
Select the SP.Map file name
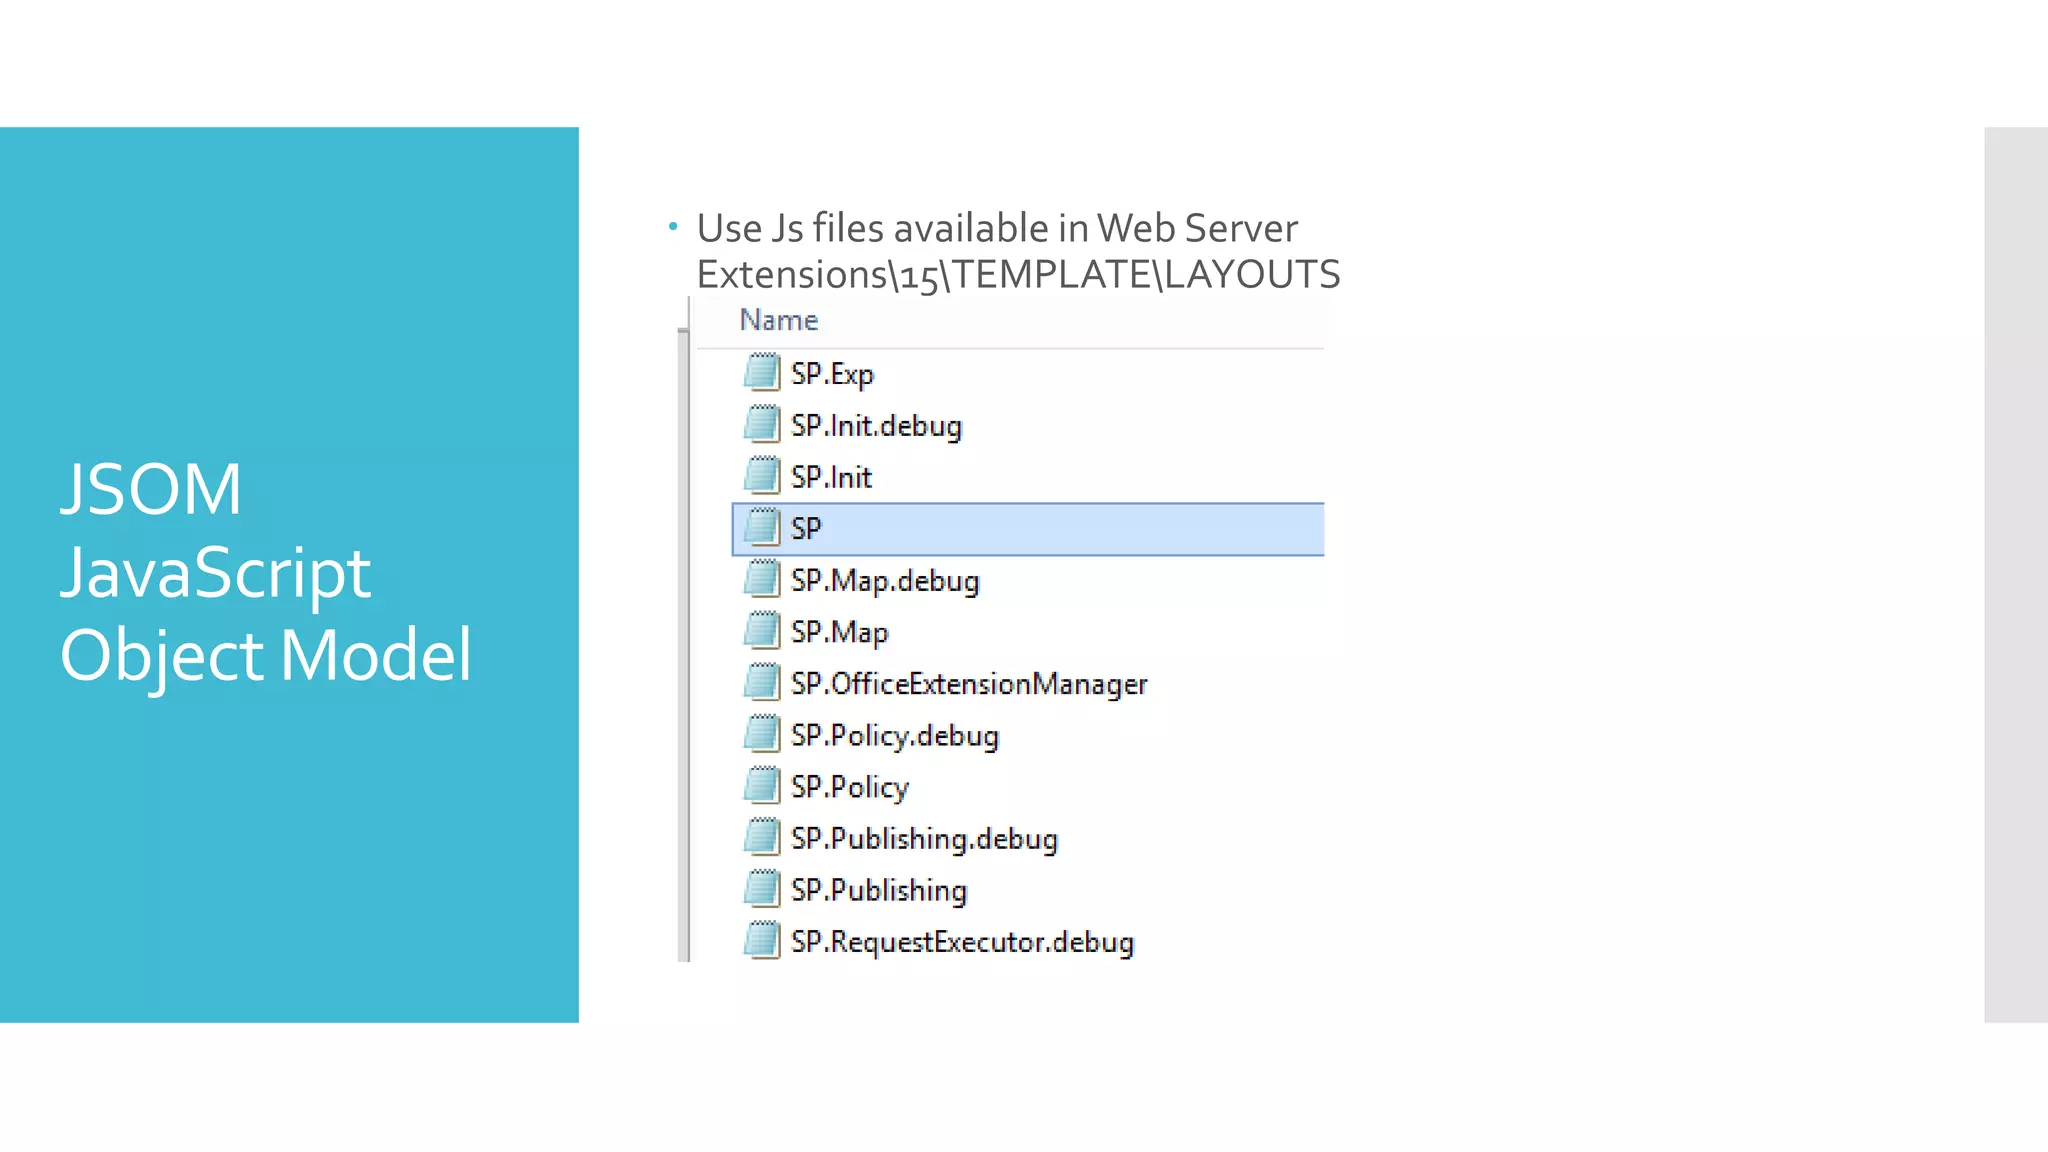pyautogui.click(x=839, y=633)
